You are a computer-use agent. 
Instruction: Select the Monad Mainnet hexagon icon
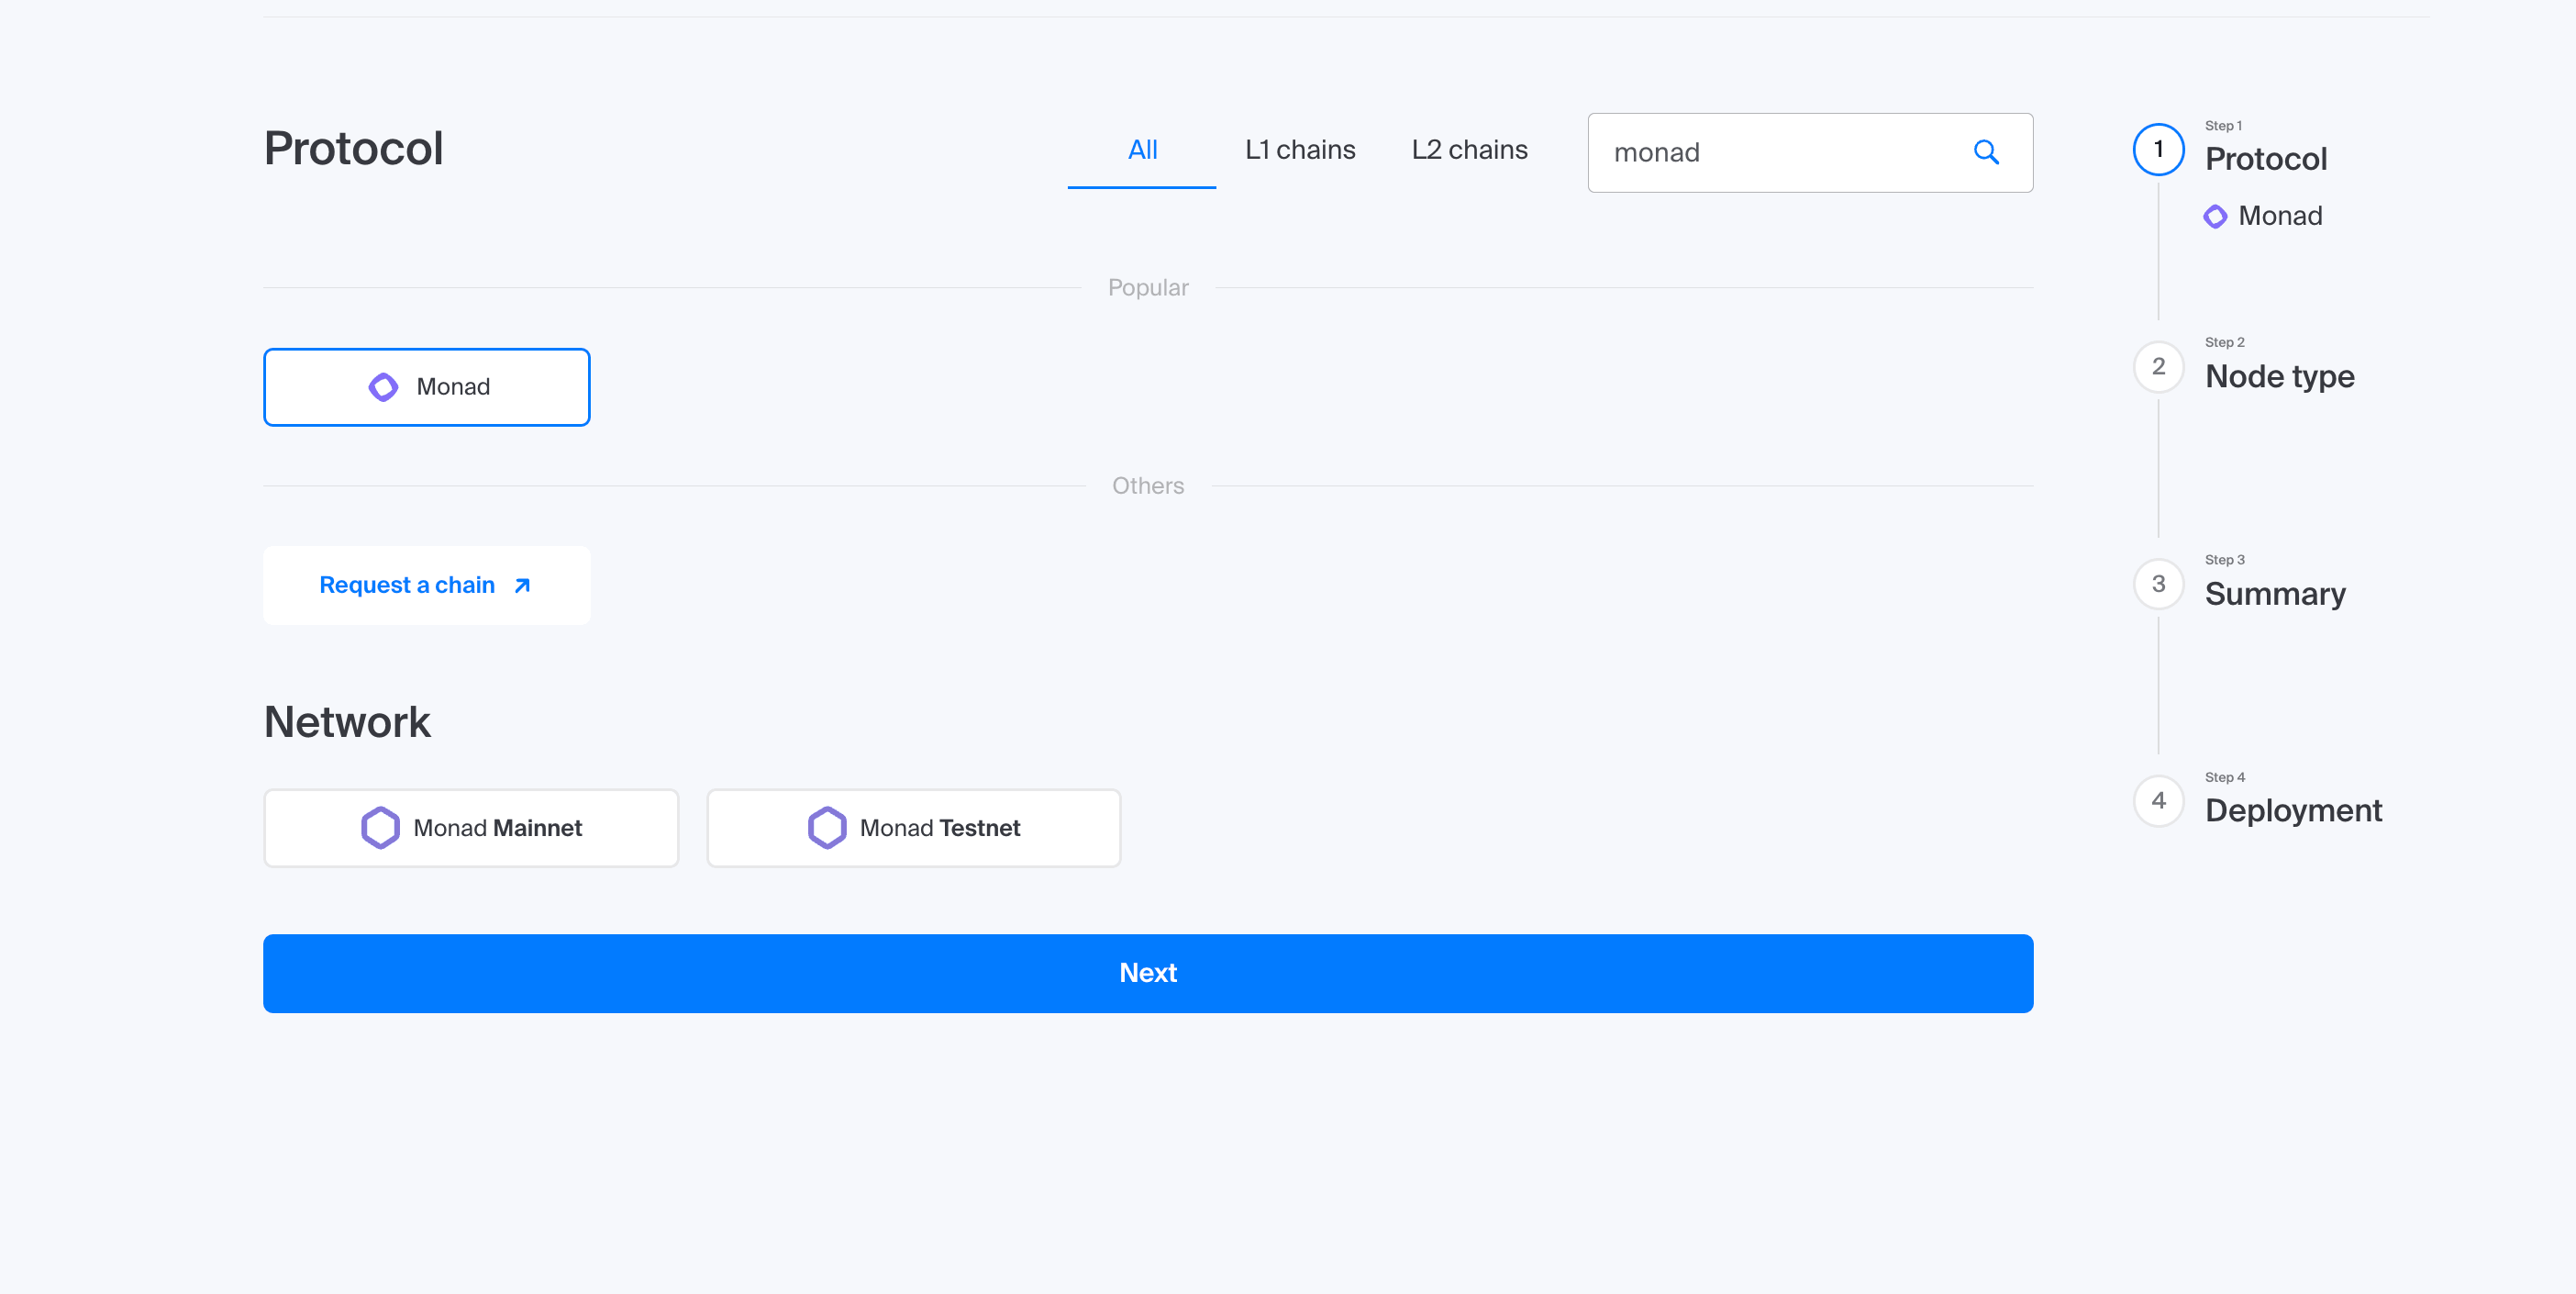click(380, 827)
